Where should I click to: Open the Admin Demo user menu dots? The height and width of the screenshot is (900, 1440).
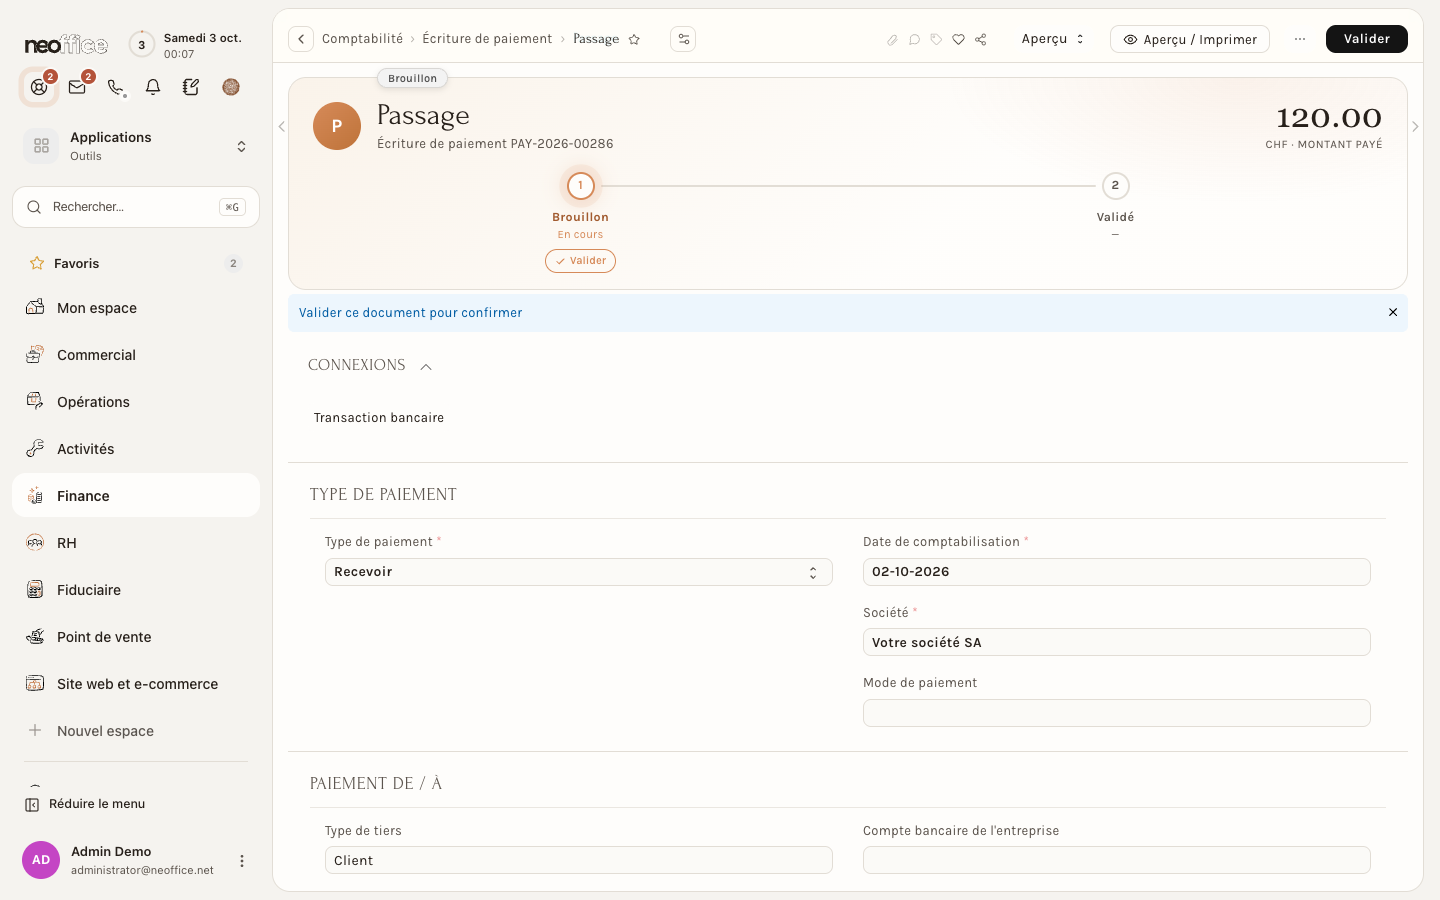(x=241, y=861)
